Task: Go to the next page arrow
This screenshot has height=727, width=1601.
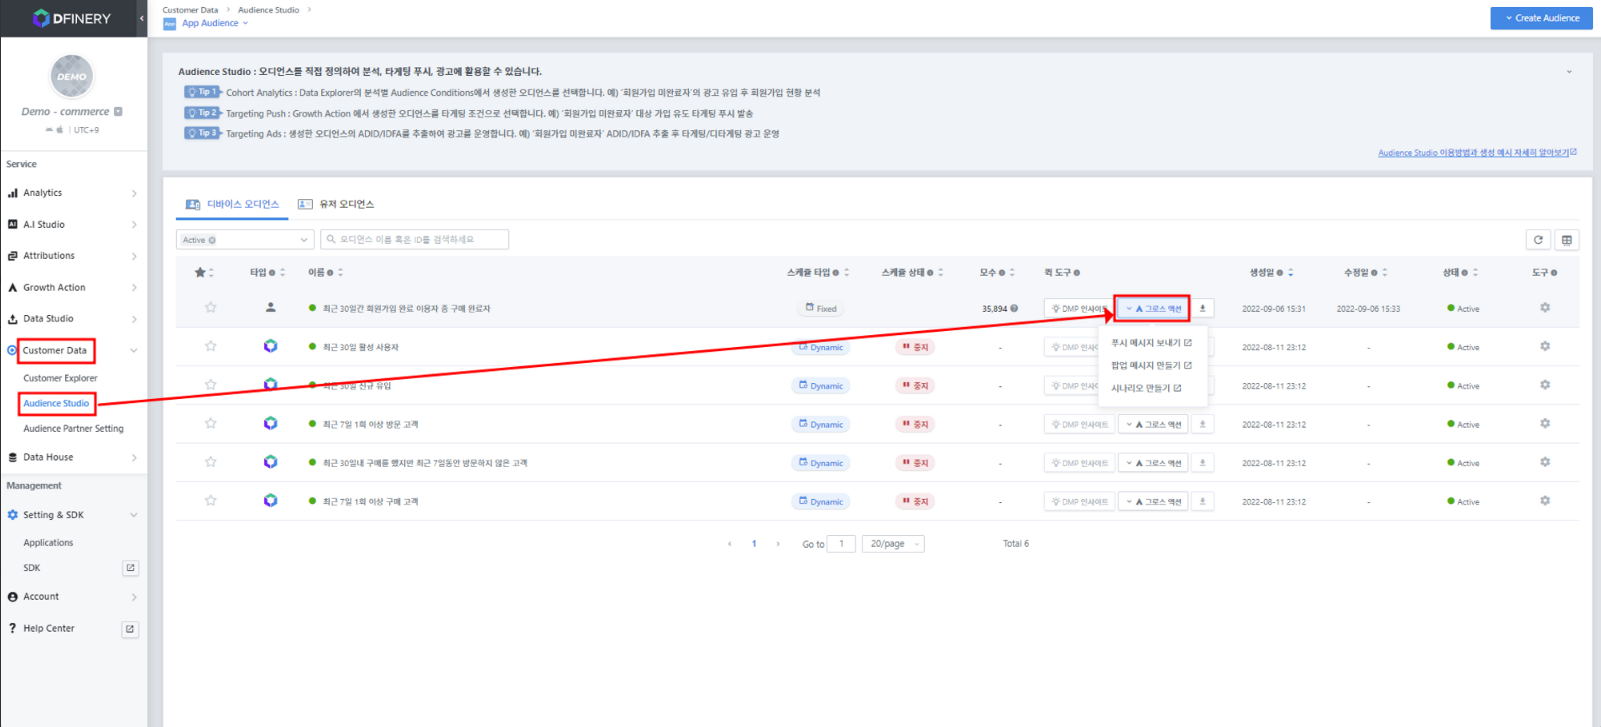Action: coord(778,544)
